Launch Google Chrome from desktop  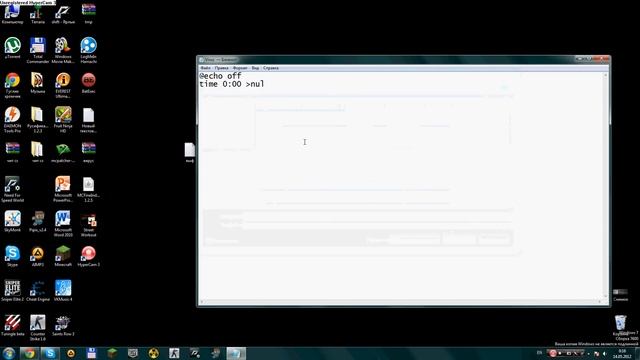pyautogui.click(x=12, y=85)
